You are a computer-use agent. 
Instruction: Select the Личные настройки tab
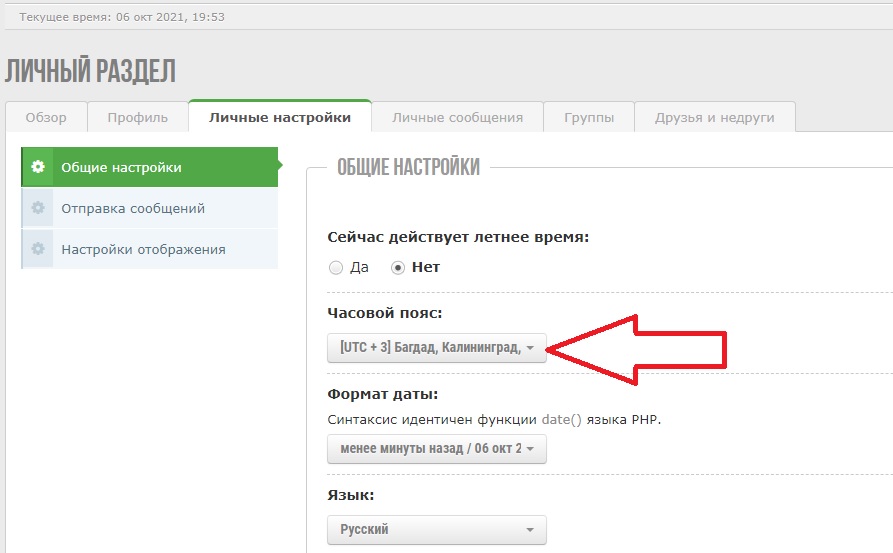[x=280, y=117]
